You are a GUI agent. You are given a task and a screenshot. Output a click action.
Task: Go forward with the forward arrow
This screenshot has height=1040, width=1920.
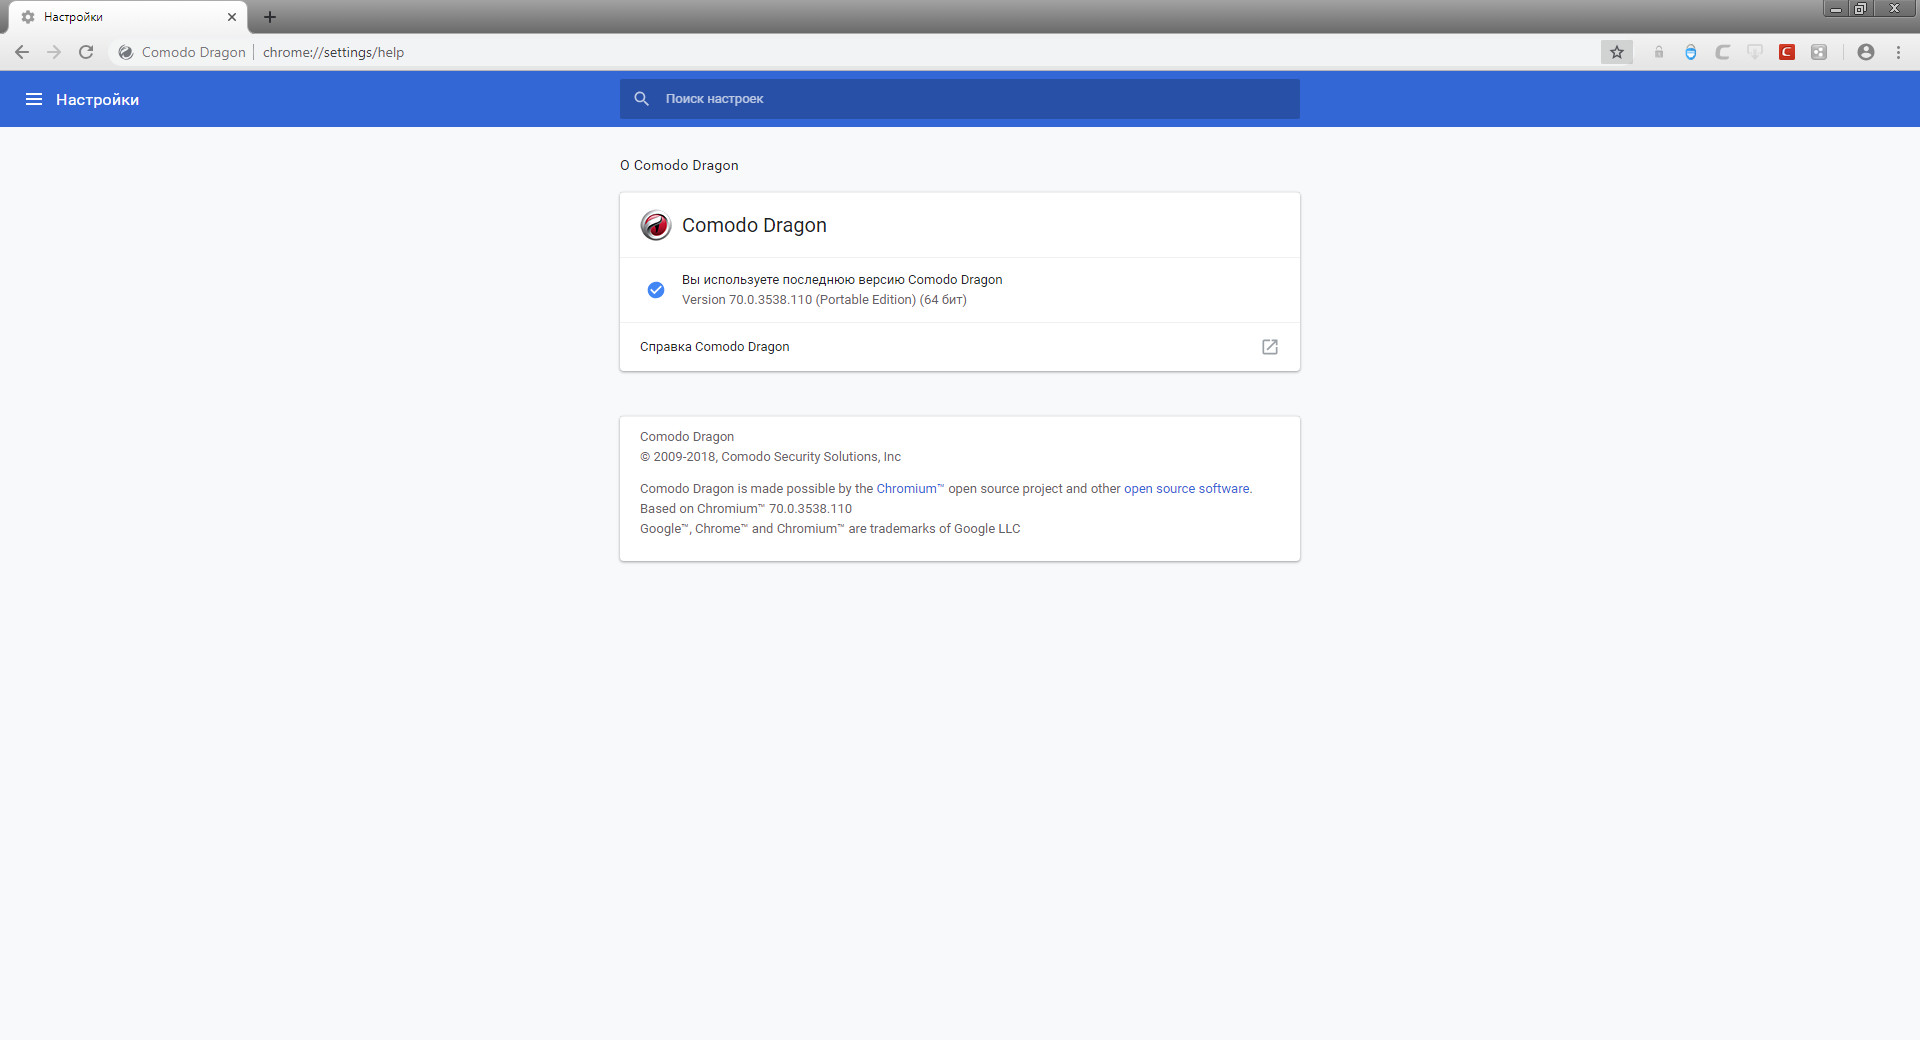[54, 52]
